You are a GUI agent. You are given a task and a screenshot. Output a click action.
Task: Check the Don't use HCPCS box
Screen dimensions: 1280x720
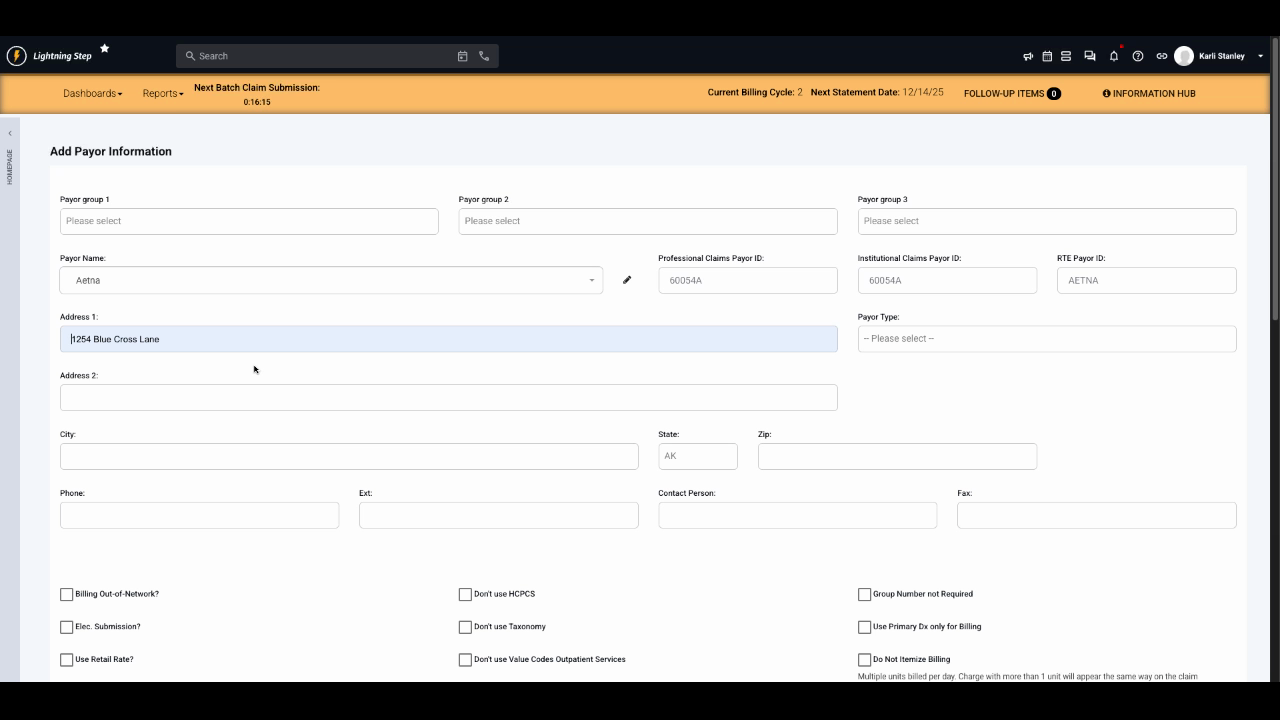(x=465, y=593)
